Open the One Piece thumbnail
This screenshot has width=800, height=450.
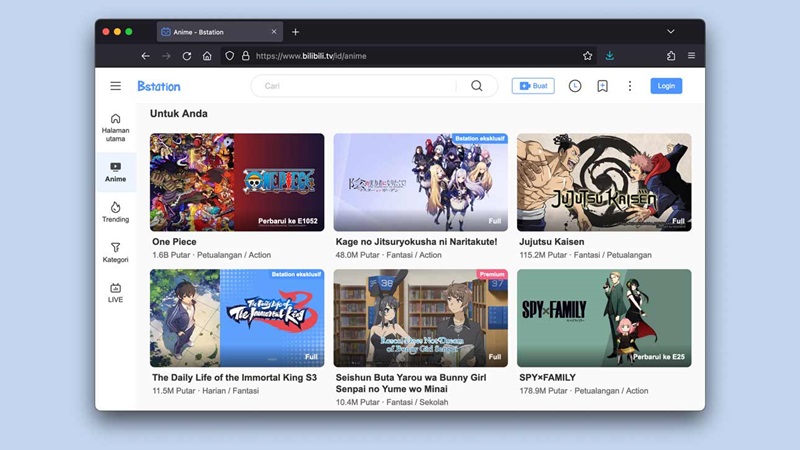point(237,182)
